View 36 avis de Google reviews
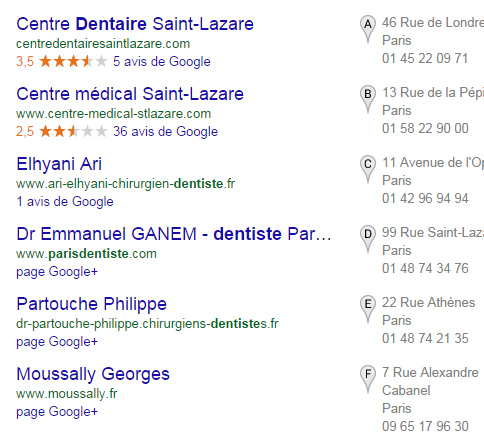 point(165,131)
